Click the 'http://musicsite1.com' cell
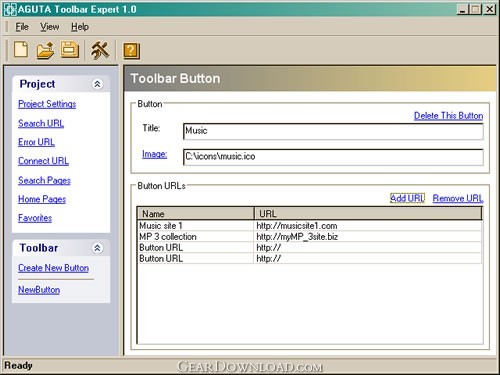The width and height of the screenshot is (500, 375). pos(368,226)
